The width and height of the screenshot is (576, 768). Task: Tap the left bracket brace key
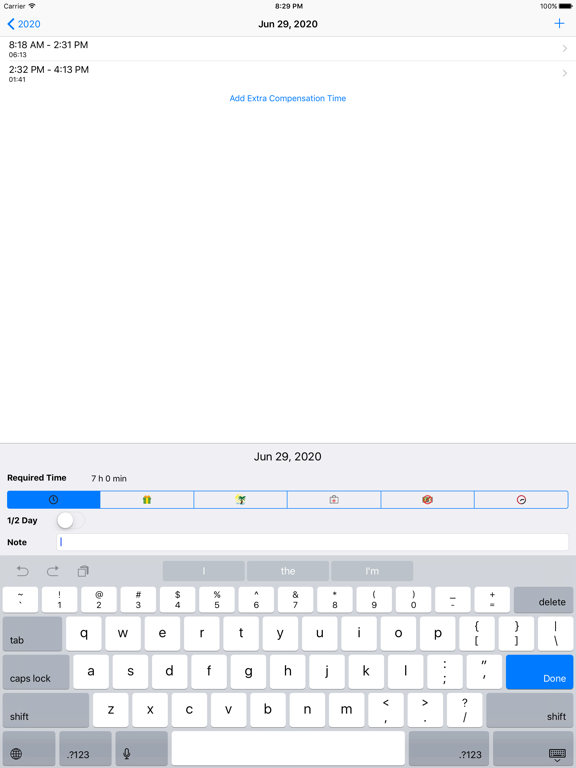[477, 634]
